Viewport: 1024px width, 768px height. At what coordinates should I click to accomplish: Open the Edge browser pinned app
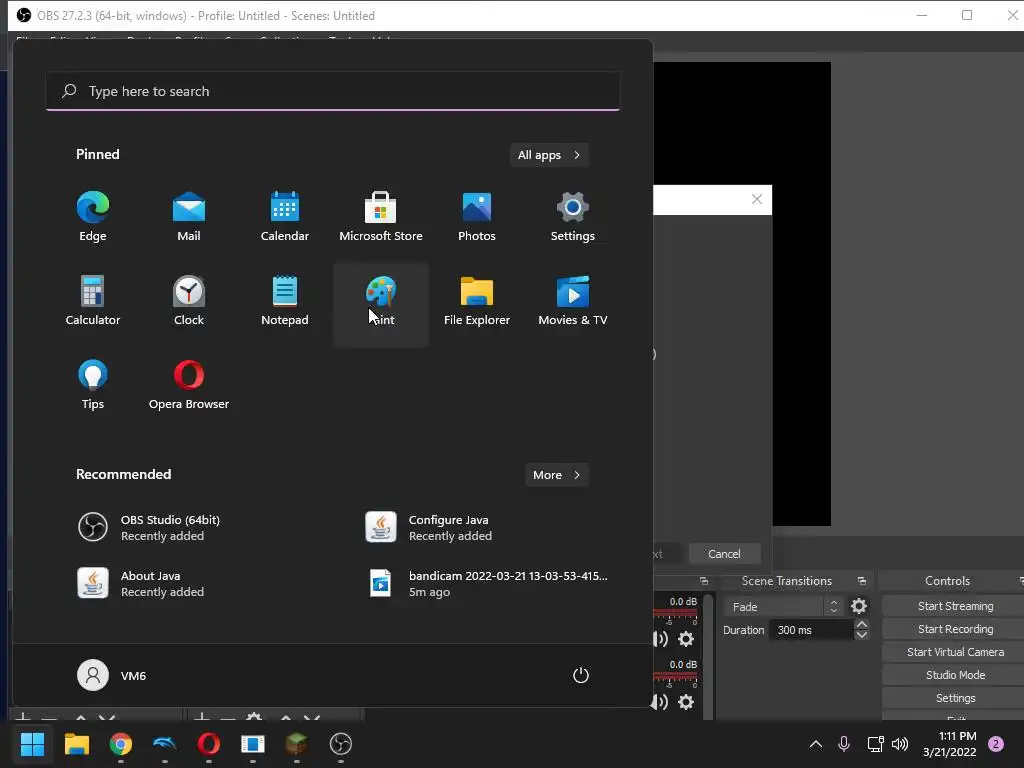93,217
